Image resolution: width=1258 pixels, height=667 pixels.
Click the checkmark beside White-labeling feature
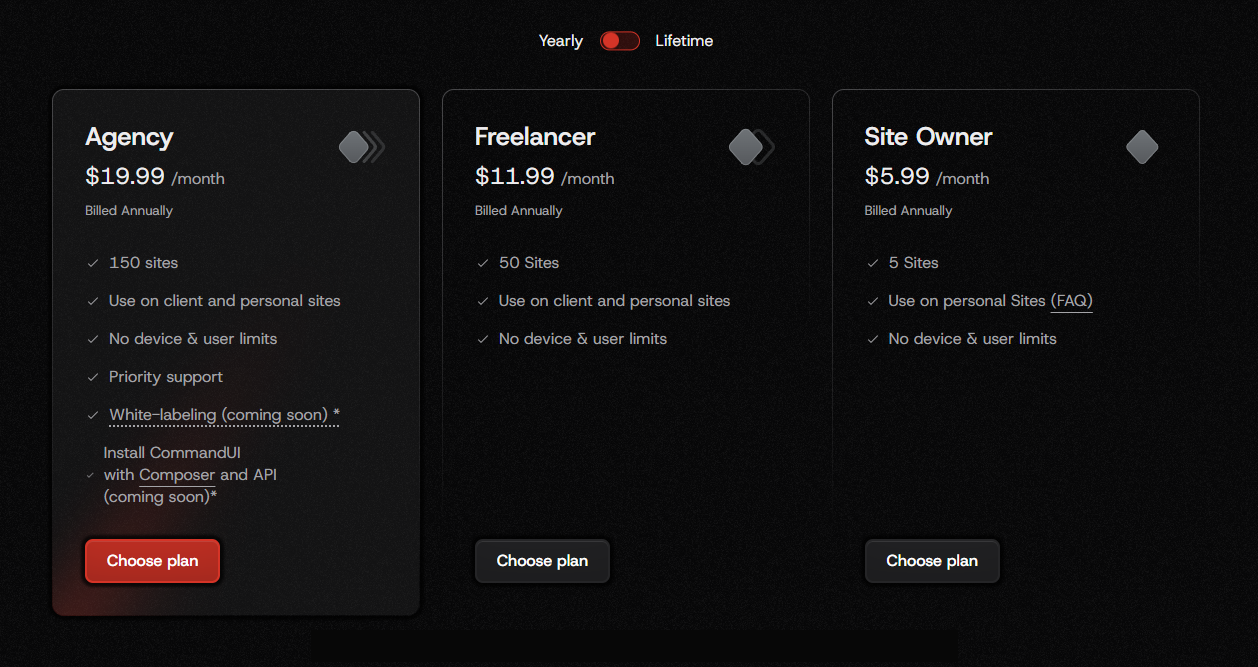[x=93, y=415]
